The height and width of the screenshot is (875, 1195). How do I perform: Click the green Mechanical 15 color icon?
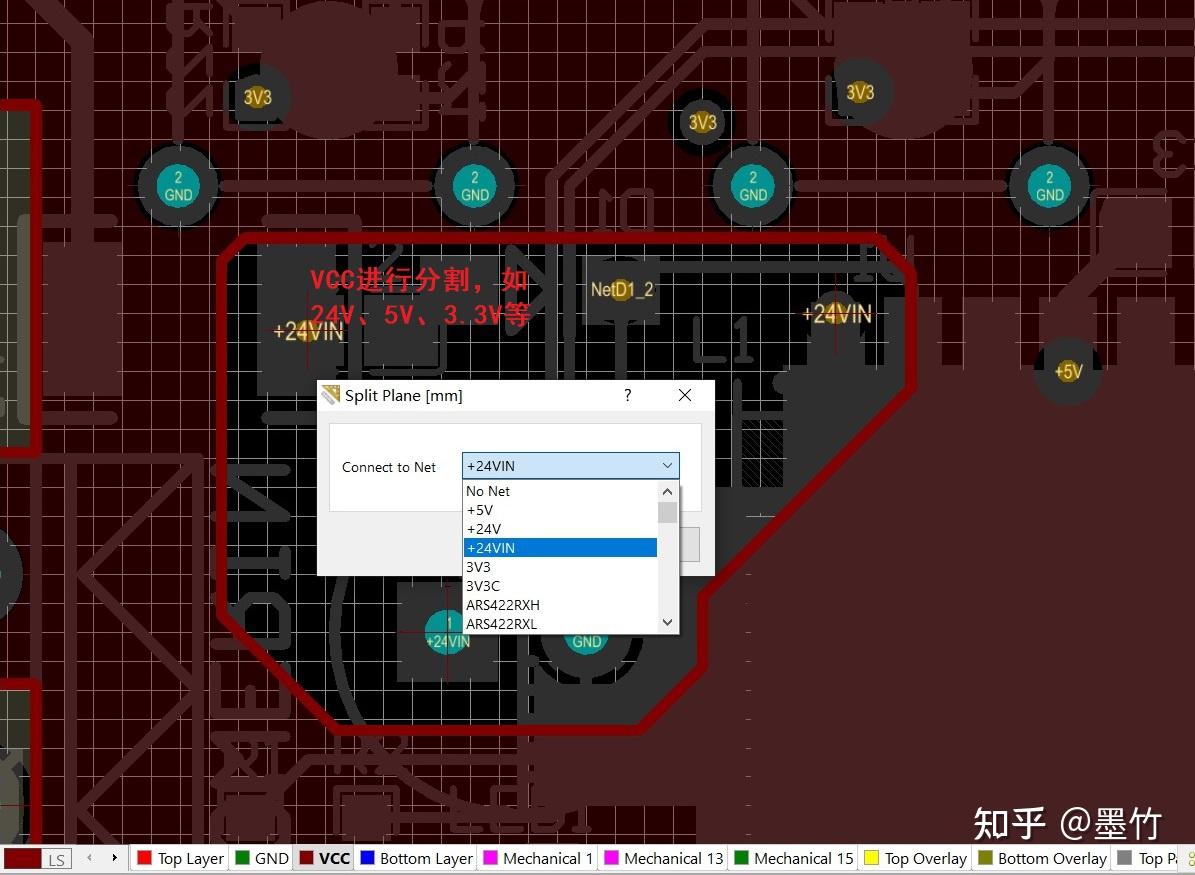[x=740, y=858]
